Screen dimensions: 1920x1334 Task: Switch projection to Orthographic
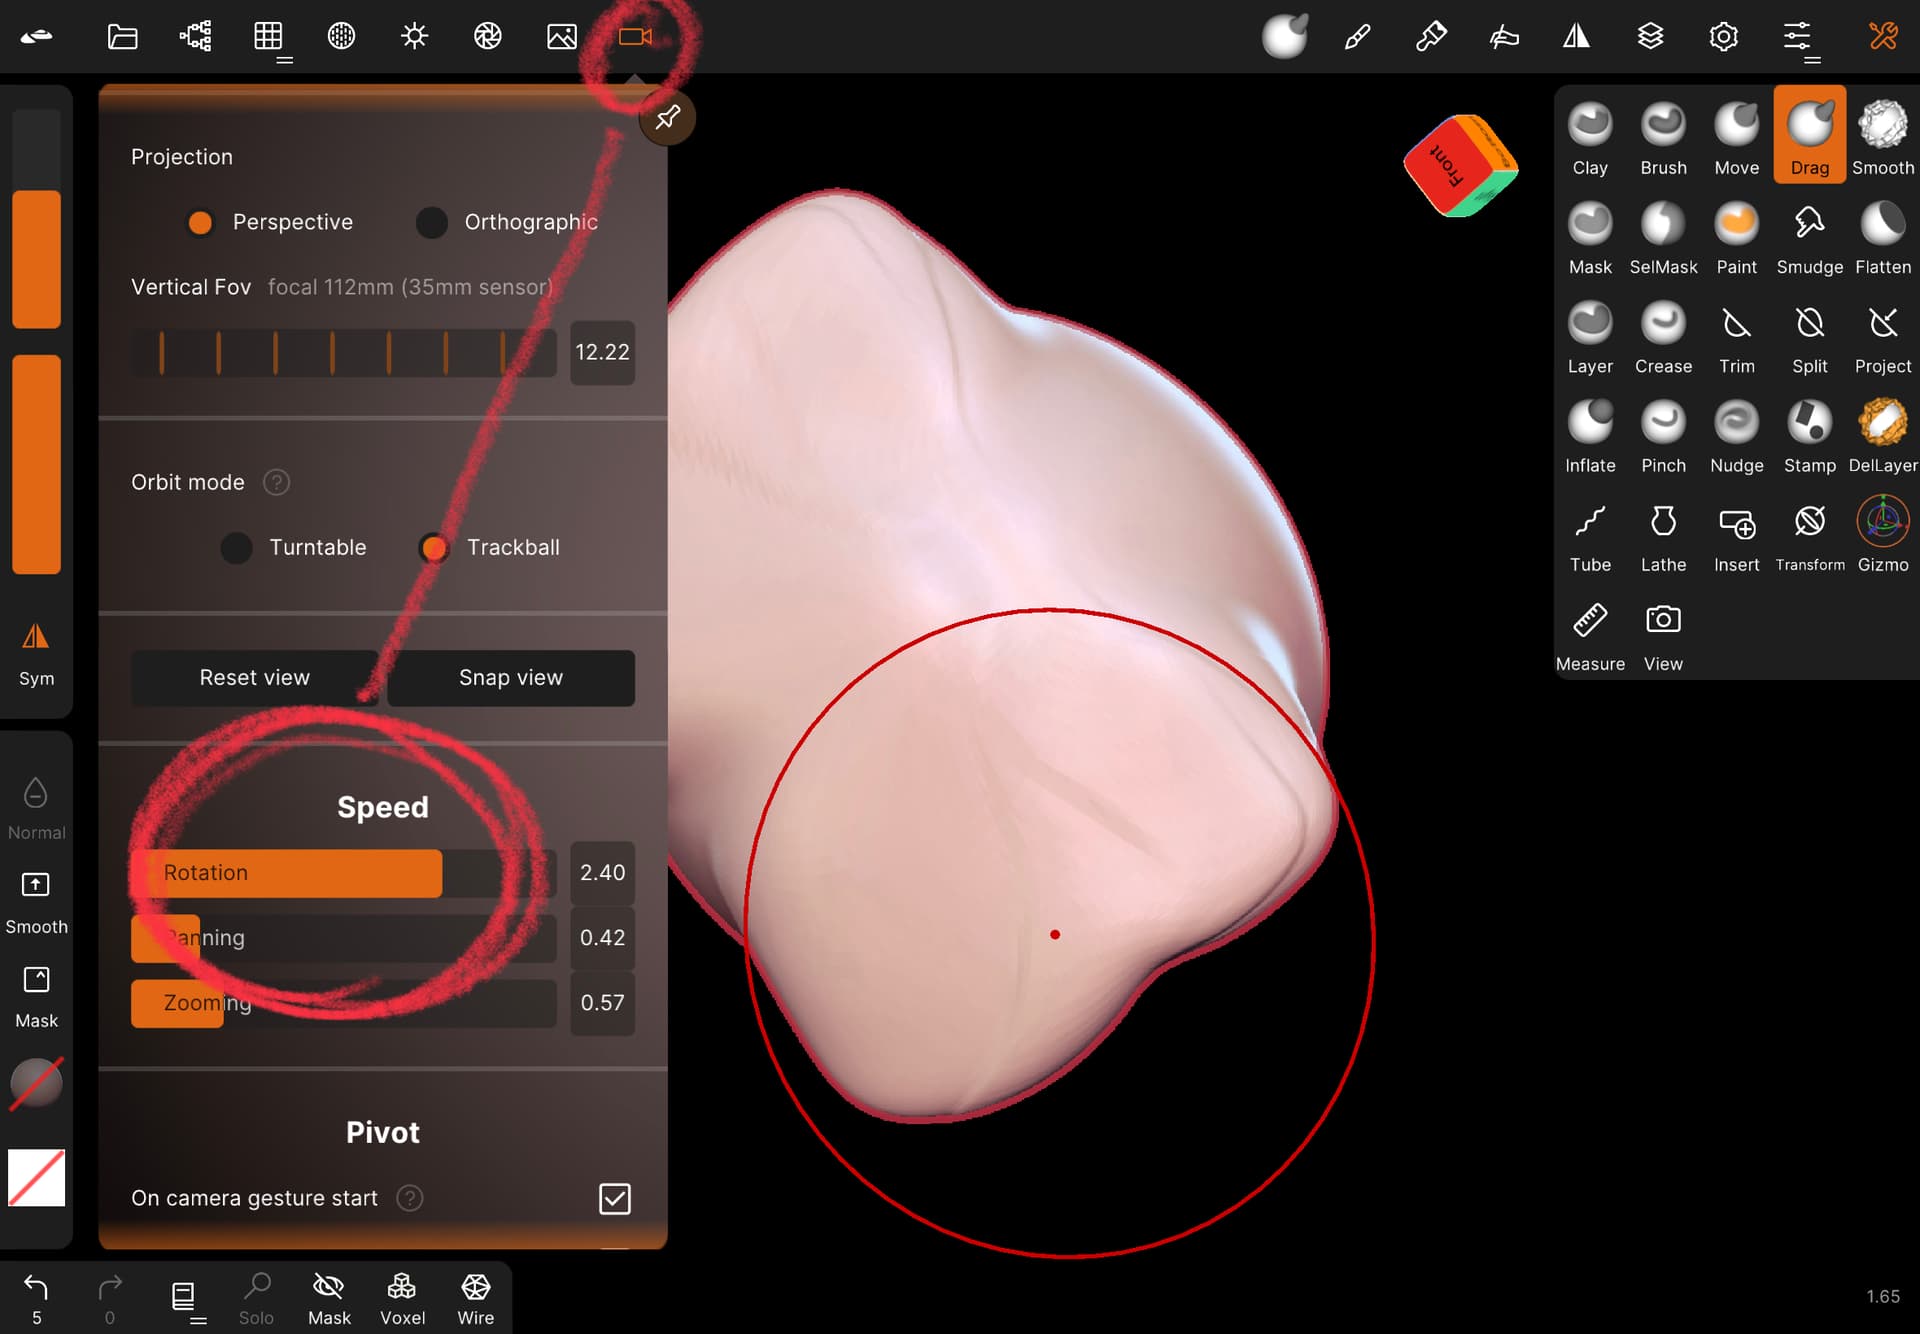[432, 222]
